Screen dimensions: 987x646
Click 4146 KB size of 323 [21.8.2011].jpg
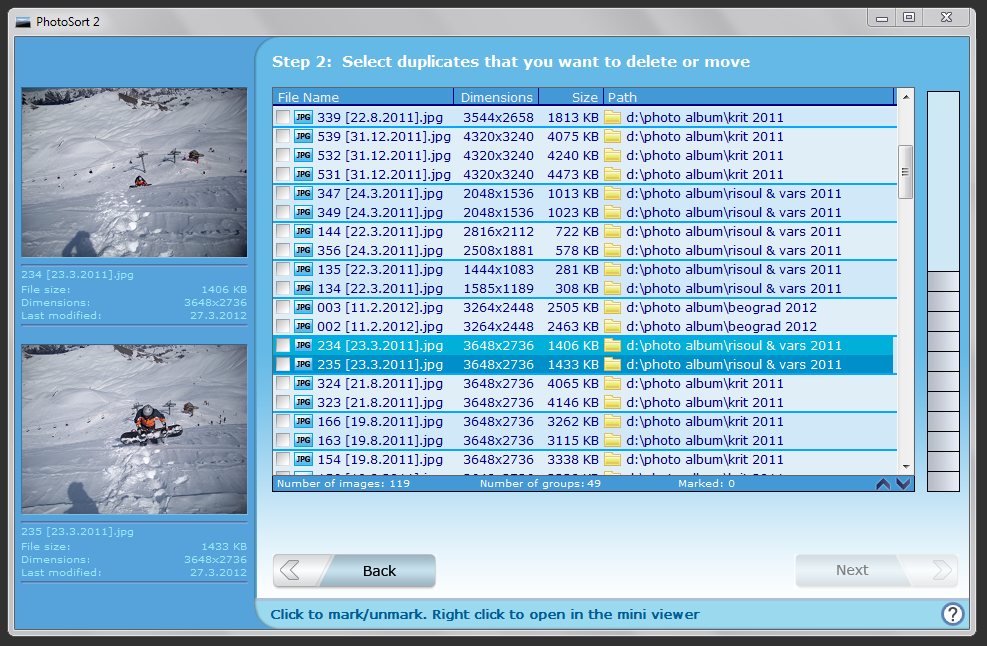572,402
